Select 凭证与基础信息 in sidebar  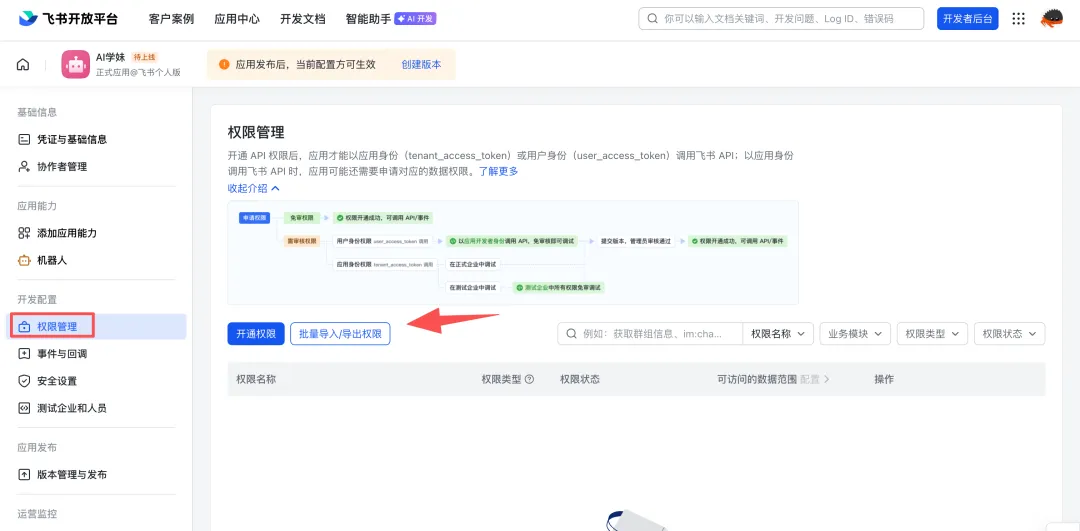point(98,139)
